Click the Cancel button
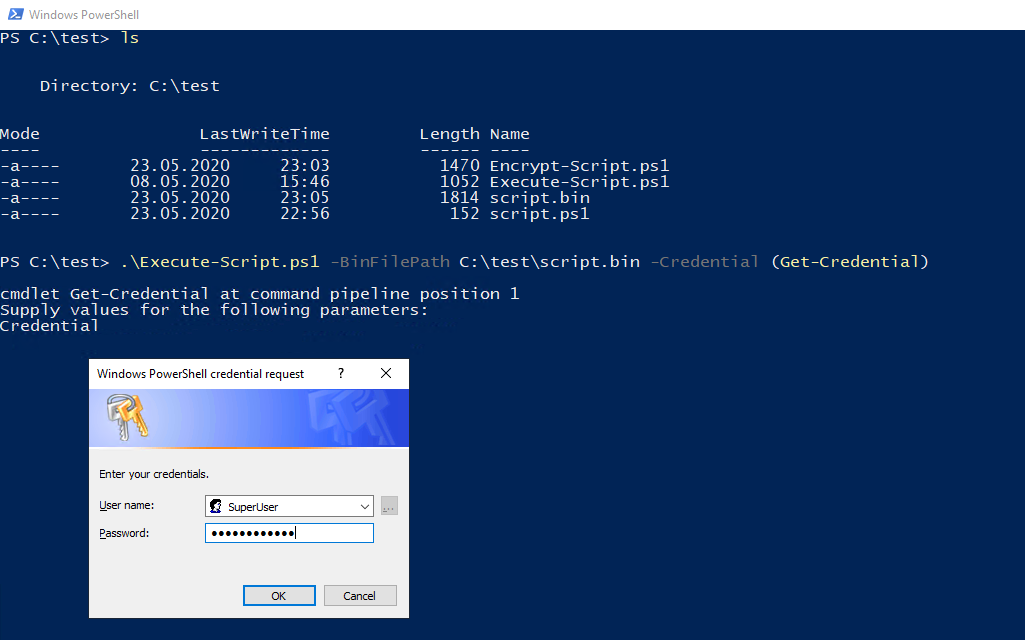 360,596
